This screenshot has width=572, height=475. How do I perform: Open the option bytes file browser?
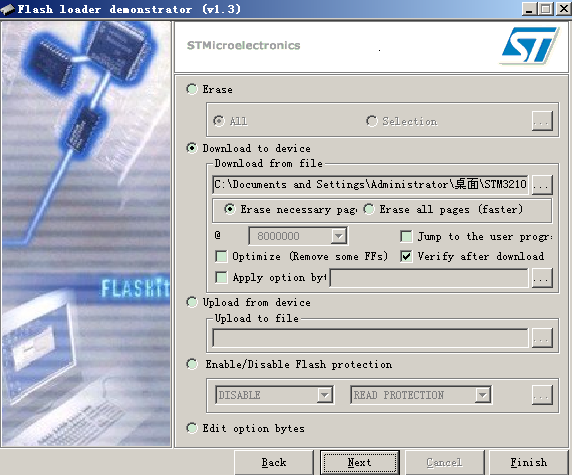point(542,278)
